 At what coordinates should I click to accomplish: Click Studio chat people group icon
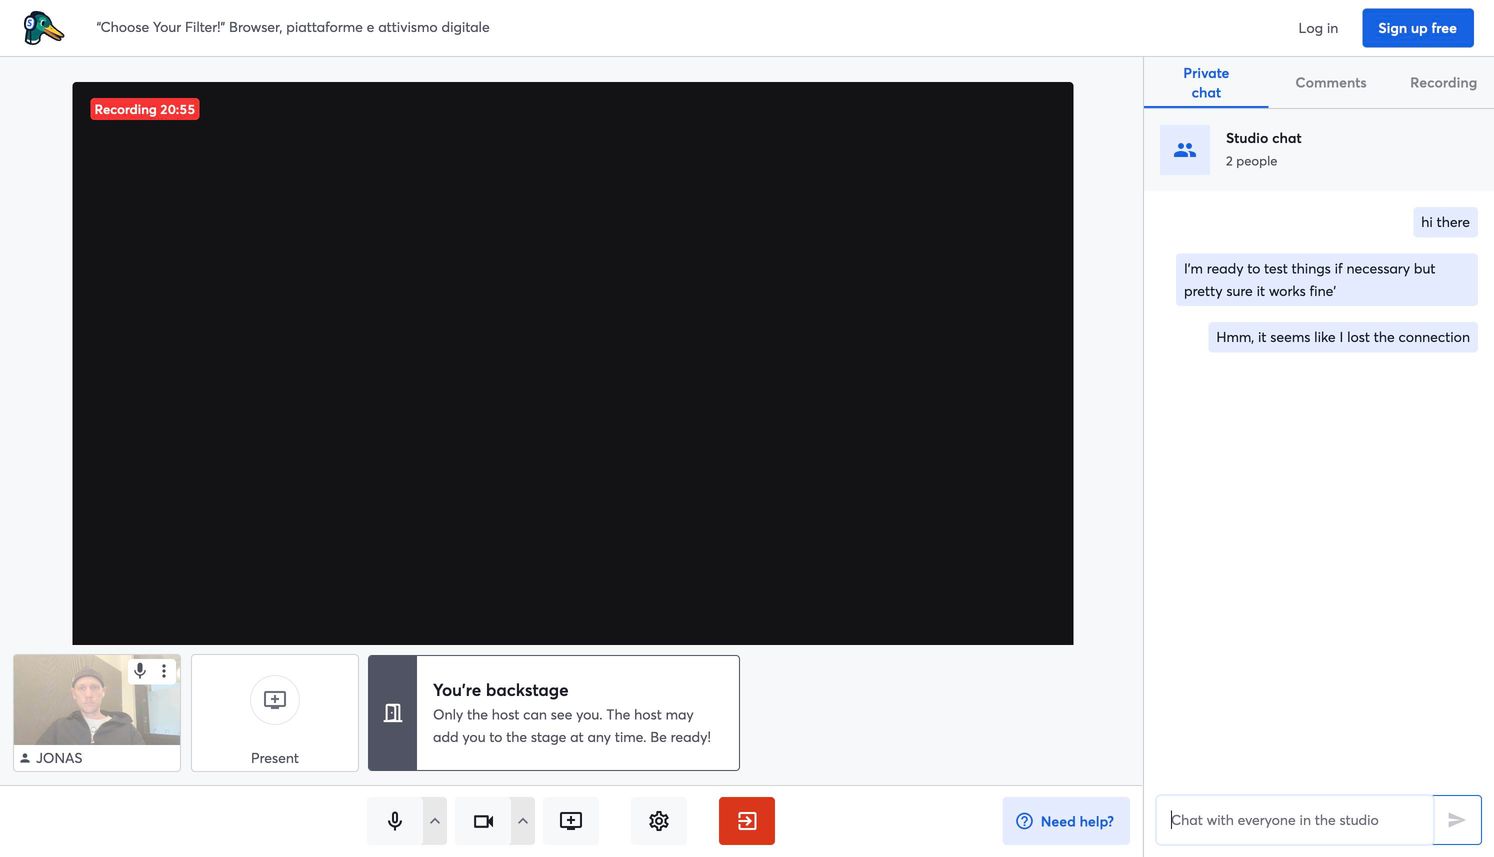click(x=1185, y=150)
